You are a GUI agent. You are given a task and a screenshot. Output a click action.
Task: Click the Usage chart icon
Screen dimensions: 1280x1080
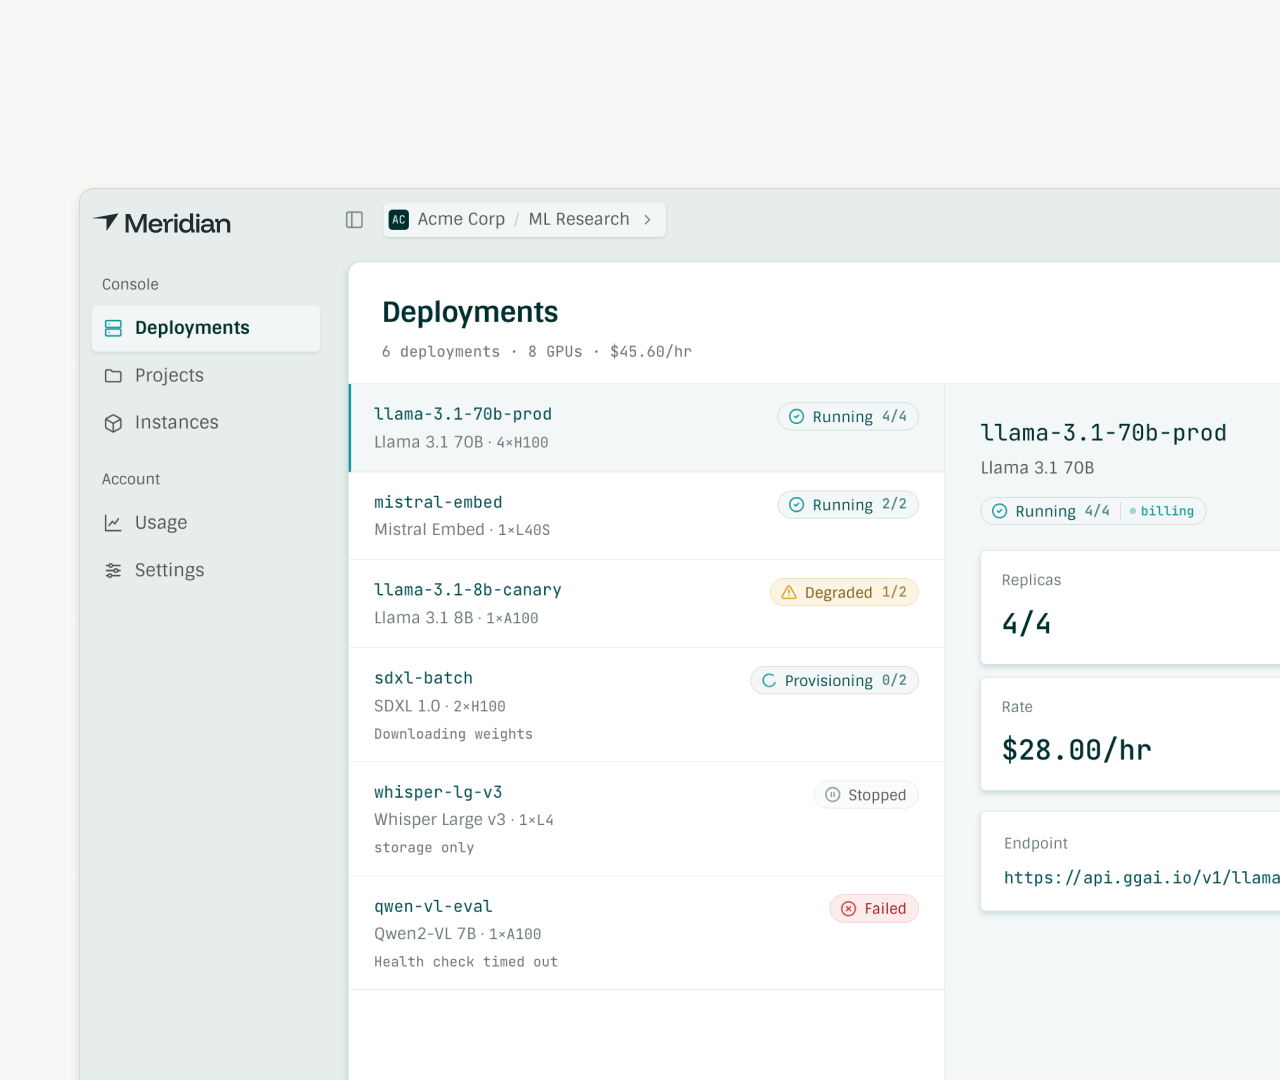[114, 523]
